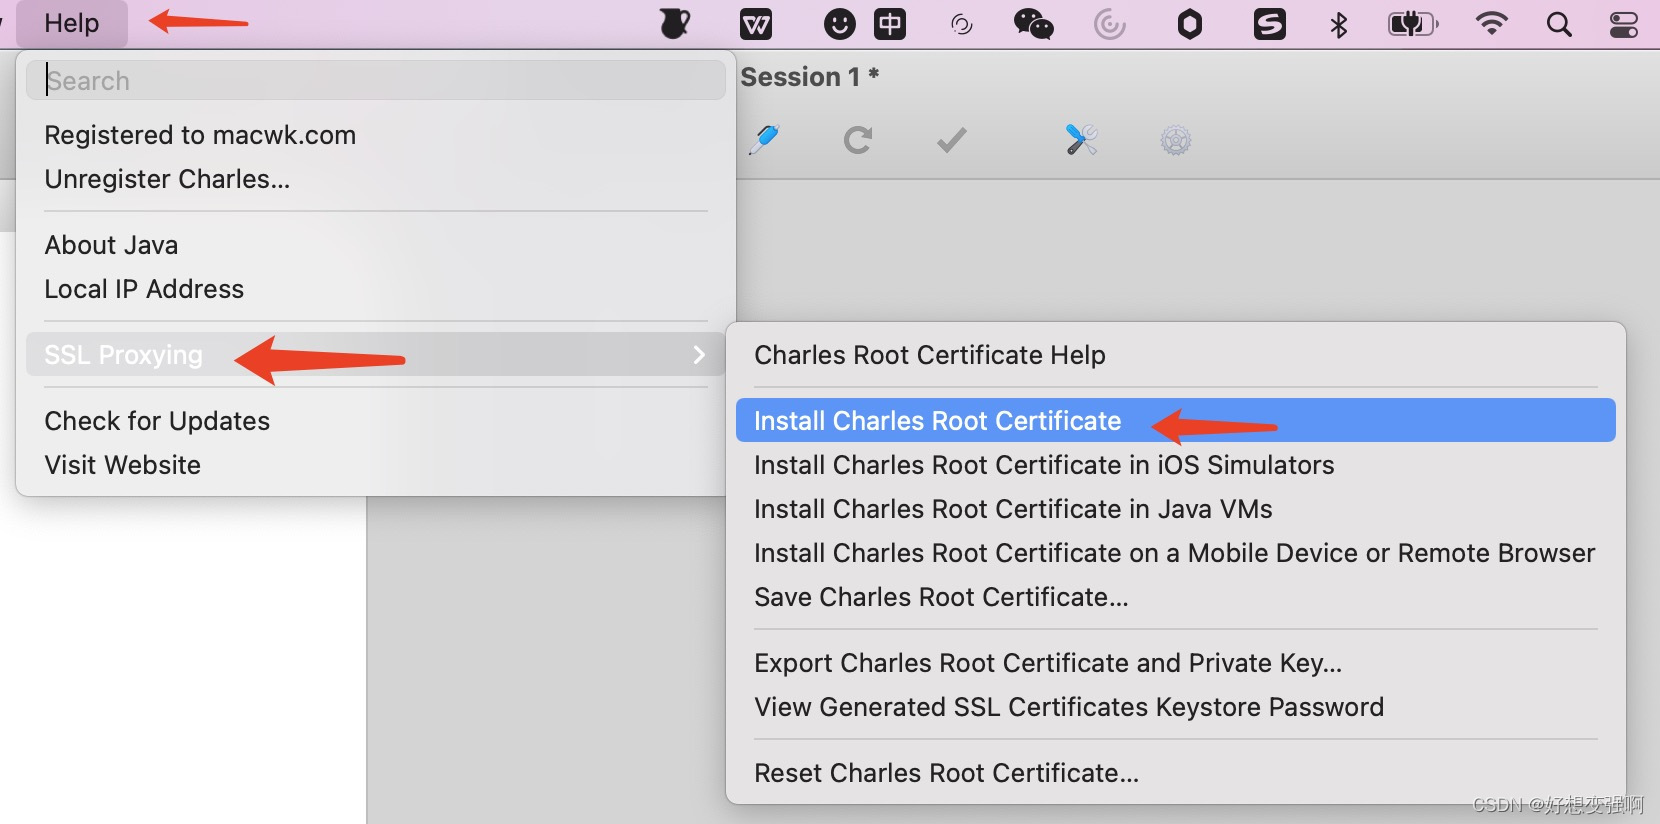Select Registered to macwk.com entry

[x=200, y=135]
